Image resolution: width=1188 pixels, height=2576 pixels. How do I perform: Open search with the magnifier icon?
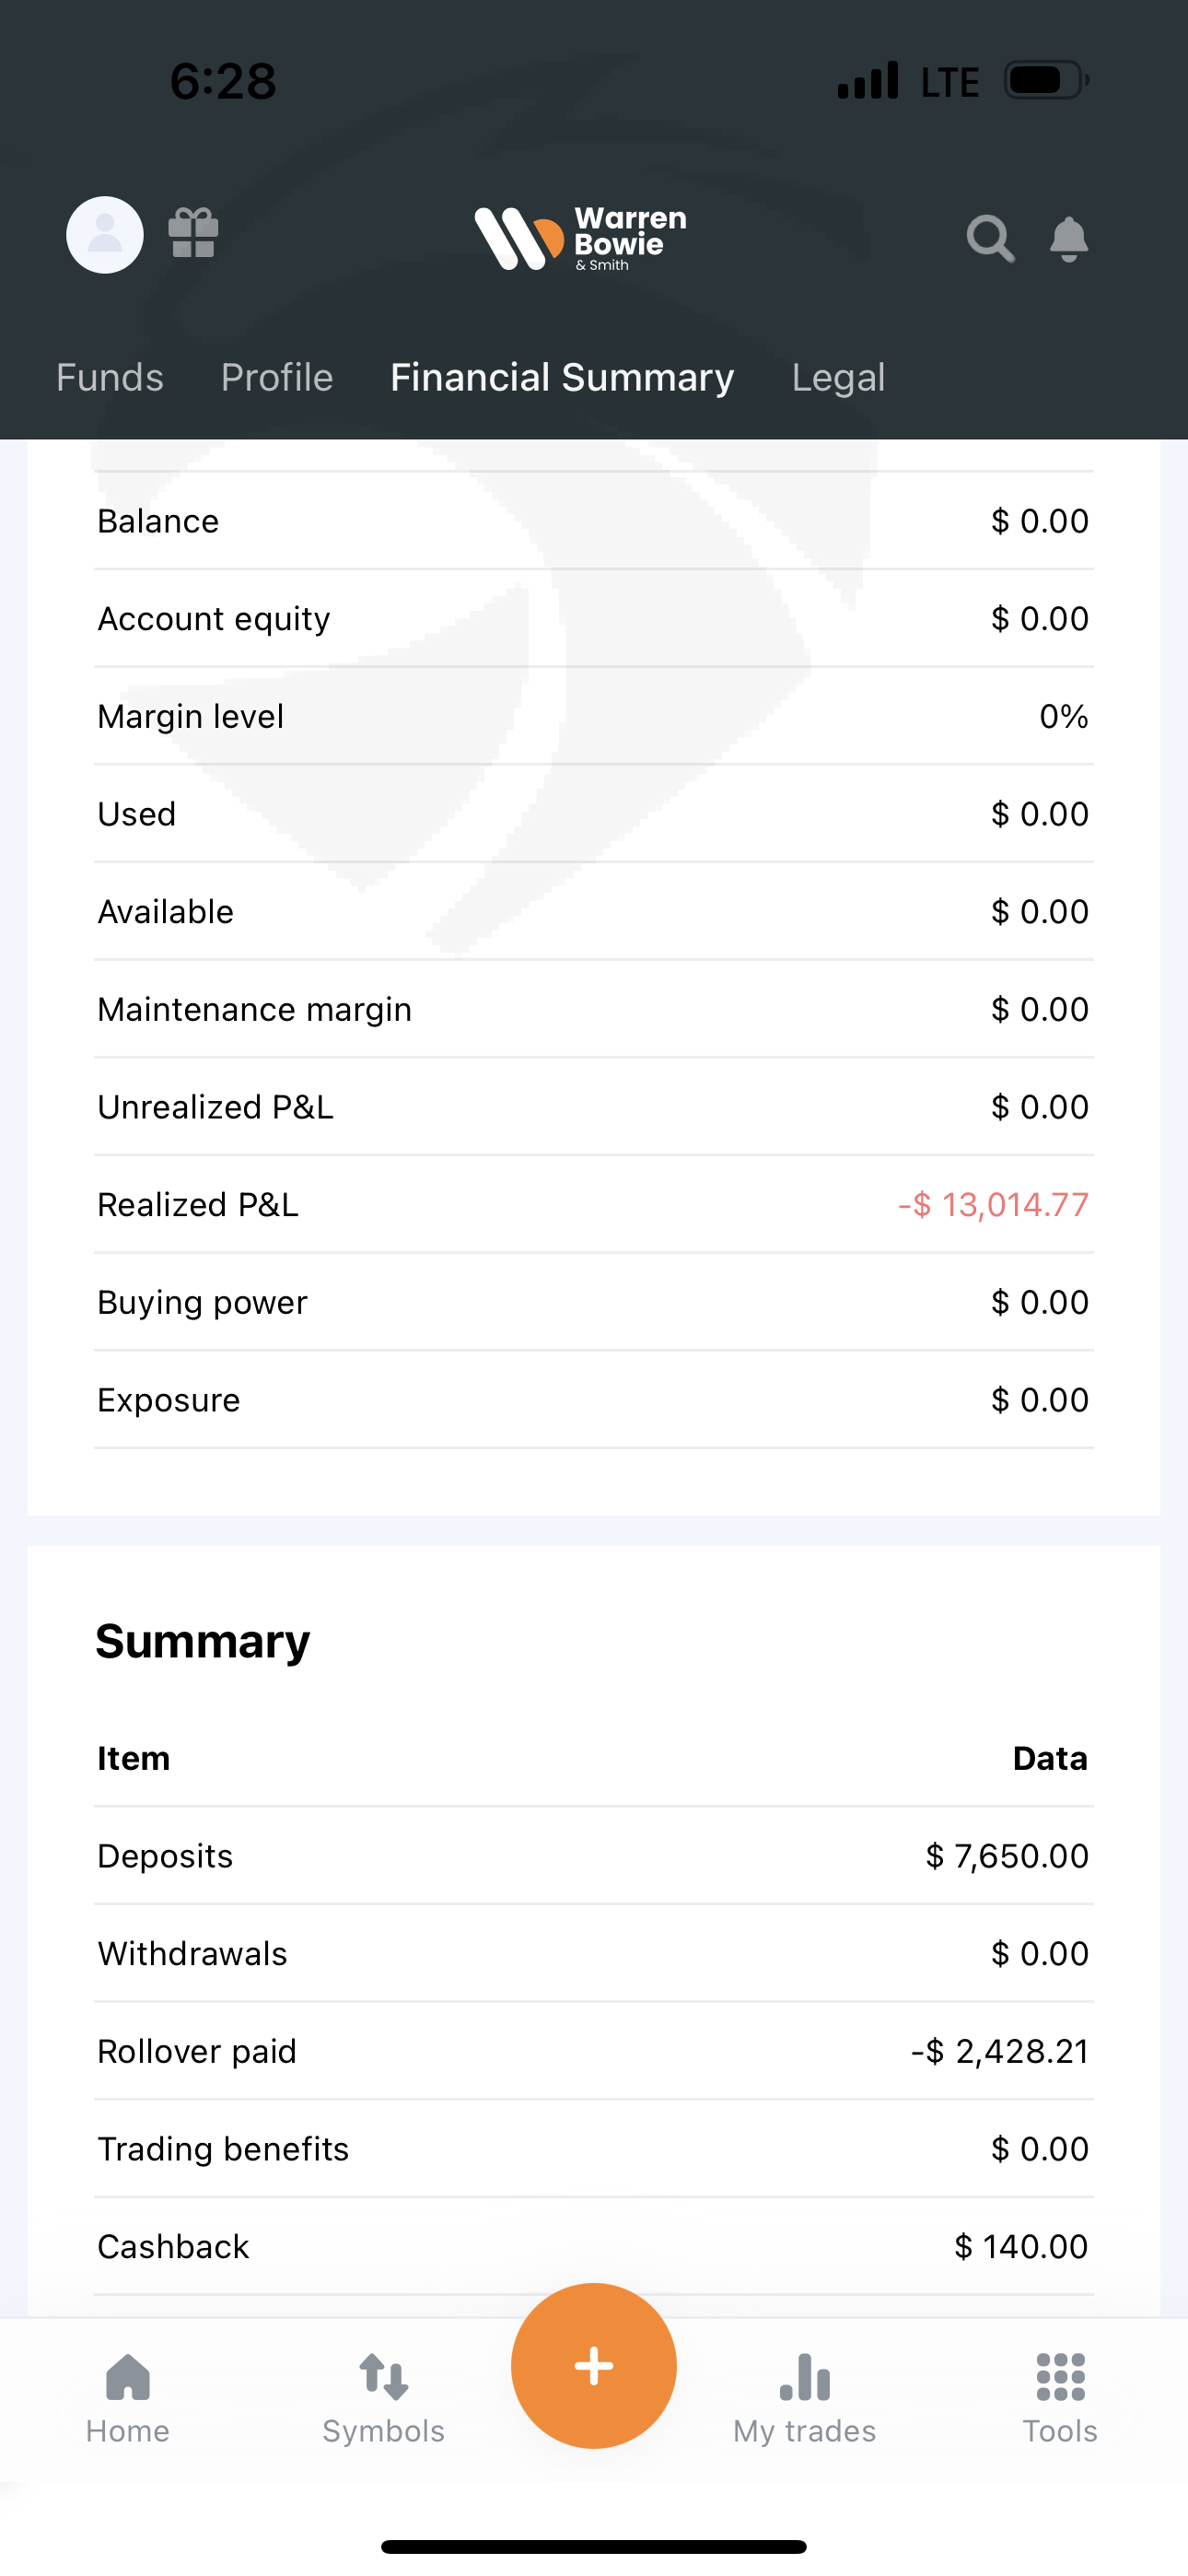990,238
